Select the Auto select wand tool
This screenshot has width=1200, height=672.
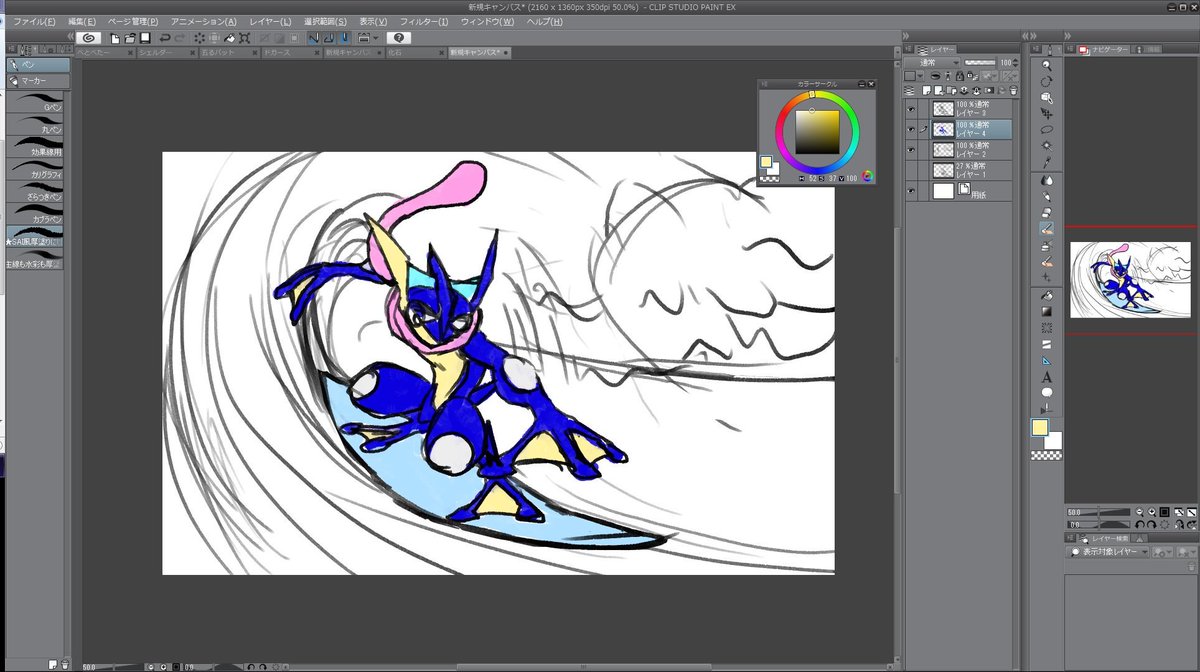click(1047, 145)
